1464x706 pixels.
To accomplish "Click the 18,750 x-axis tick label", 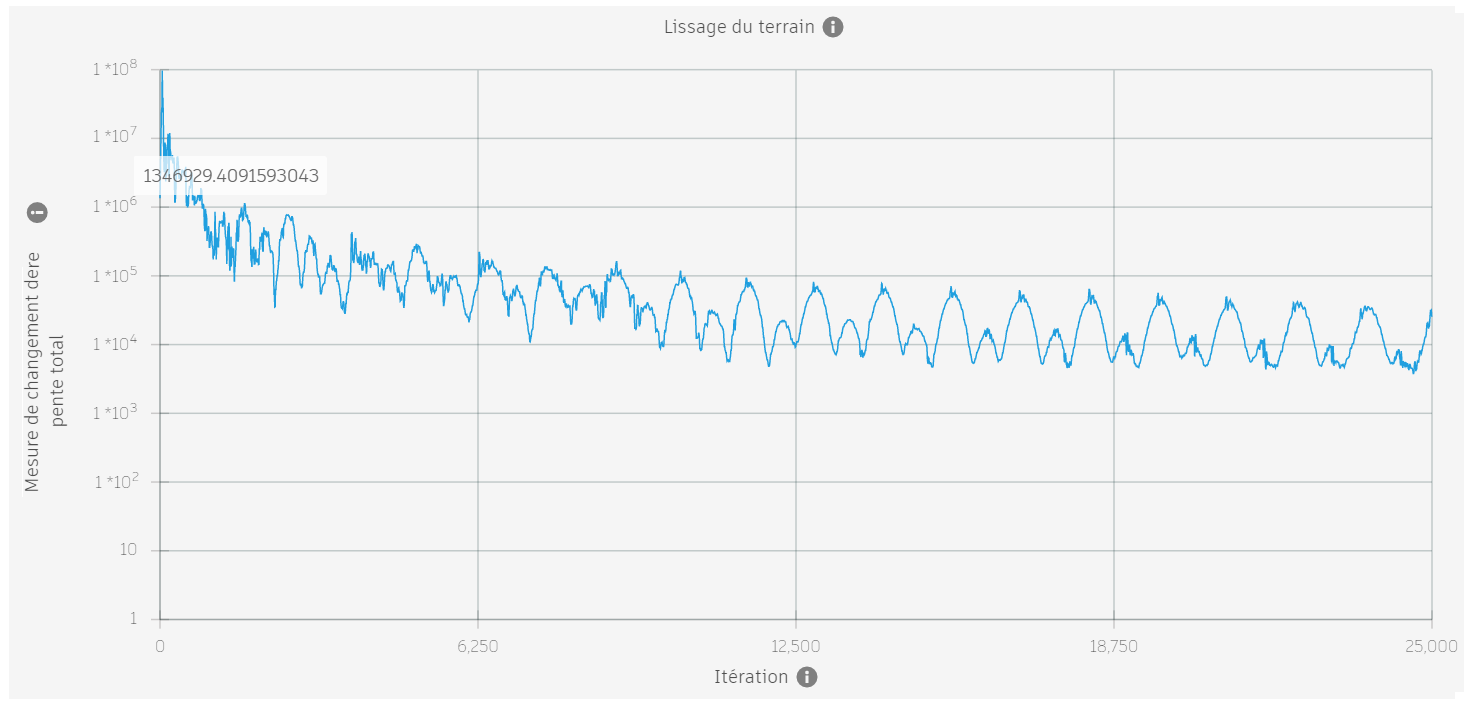I will point(1113,646).
